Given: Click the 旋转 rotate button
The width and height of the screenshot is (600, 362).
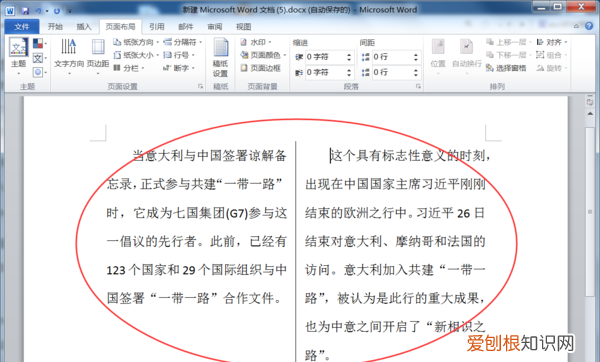Looking at the screenshot, I should point(550,68).
